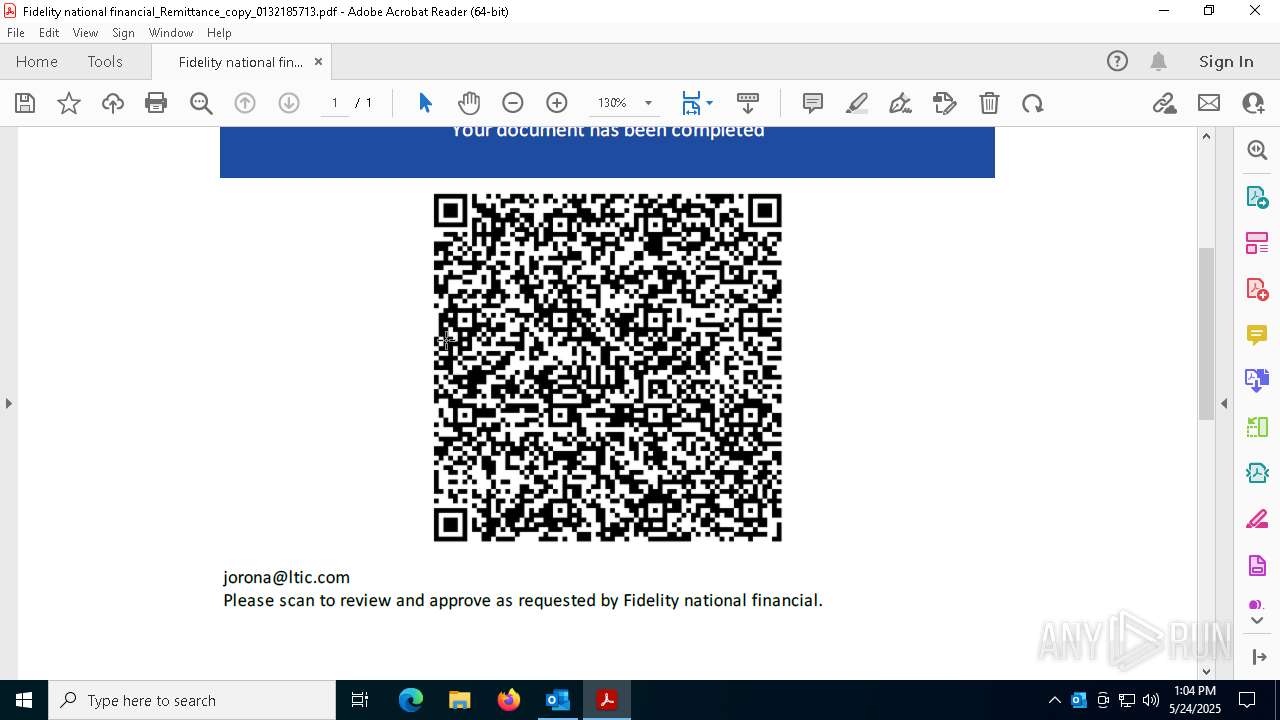Expand zoom level dropdown arrow

click(x=648, y=103)
